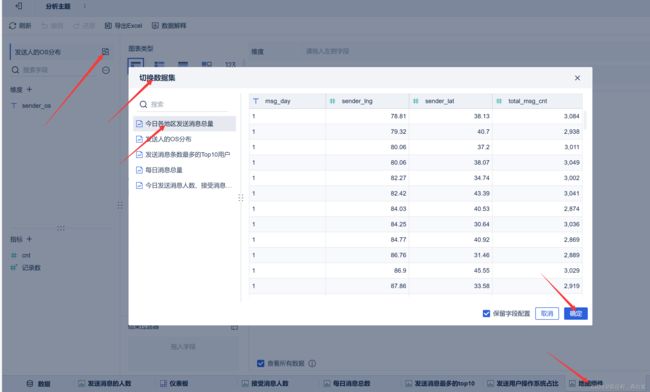
Task: Add a metric with the 指标 plus icon
Action: click(x=29, y=239)
